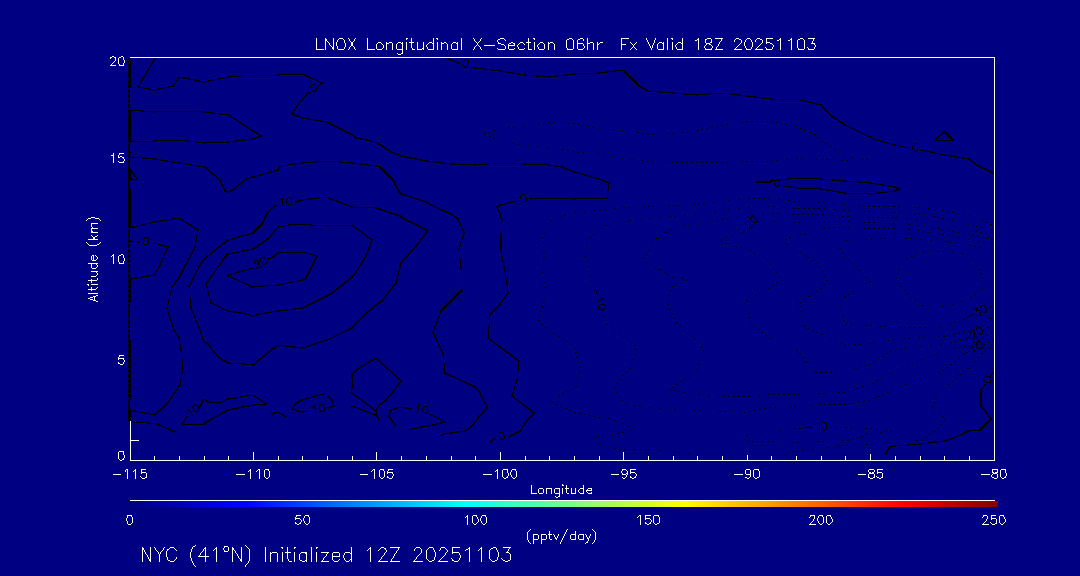Viewport: 1080px width, 576px height.
Task: Click the 20 altitude tick label
Action: [x=115, y=61]
